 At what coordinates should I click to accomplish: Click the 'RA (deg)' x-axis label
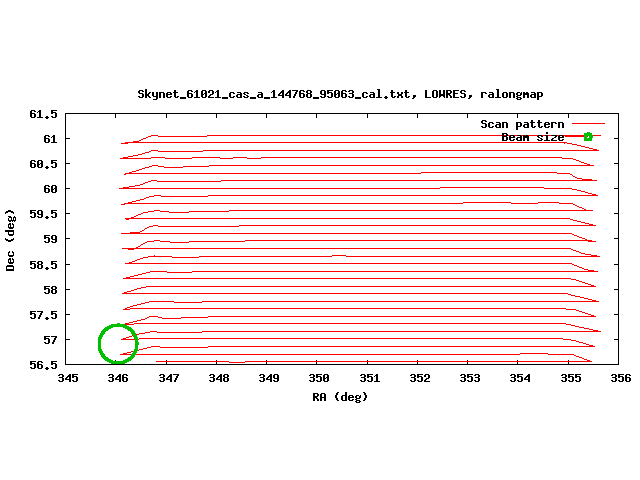(340, 397)
